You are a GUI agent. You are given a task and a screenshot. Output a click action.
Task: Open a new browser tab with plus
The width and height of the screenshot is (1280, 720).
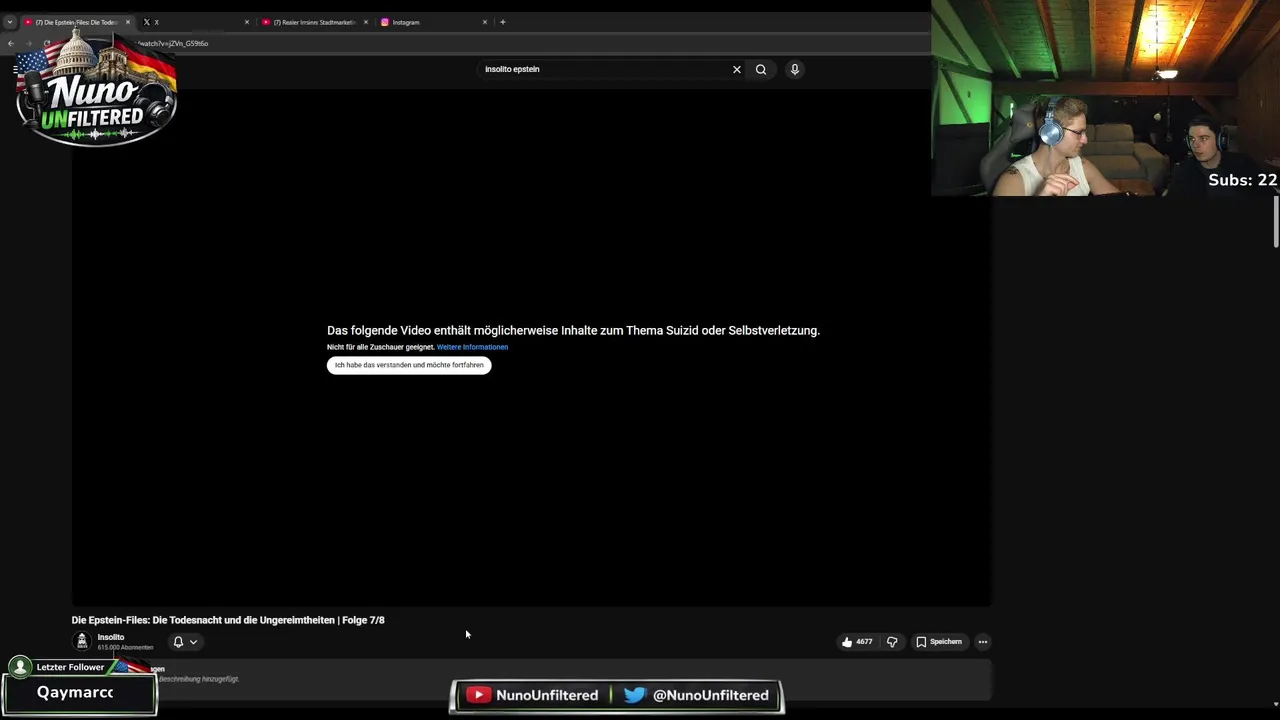point(503,22)
